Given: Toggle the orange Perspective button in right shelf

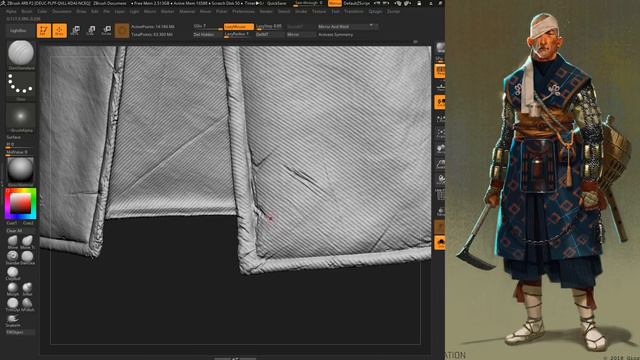Looking at the screenshot, I should pos(440,71).
